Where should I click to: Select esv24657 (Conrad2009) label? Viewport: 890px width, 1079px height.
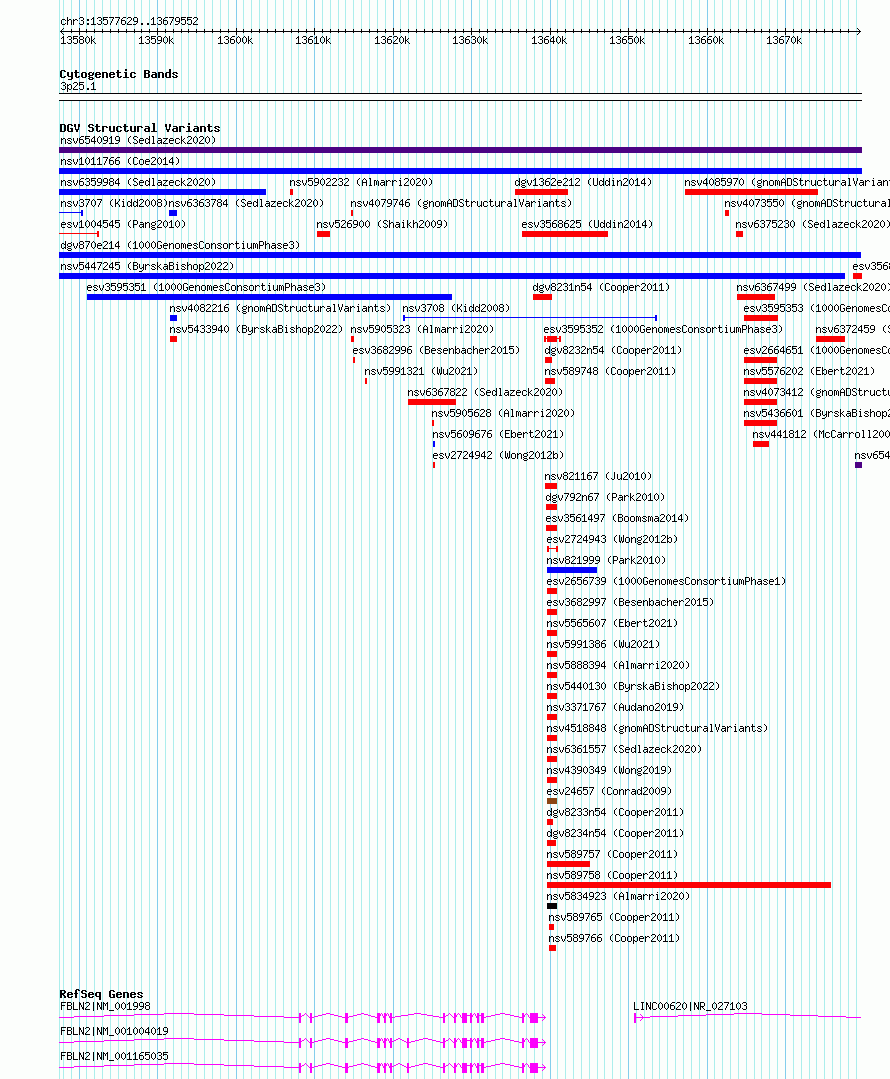click(609, 791)
